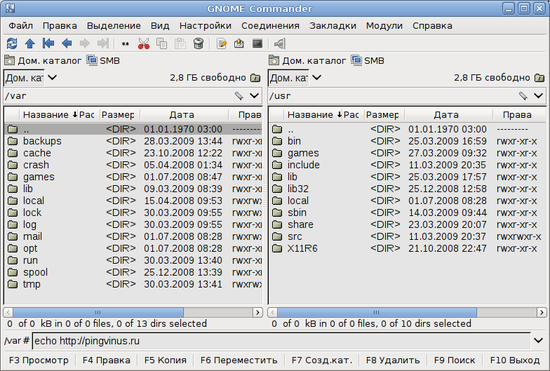Go forward with the right arrow icon
The image size is (550, 371).
click(85, 43)
